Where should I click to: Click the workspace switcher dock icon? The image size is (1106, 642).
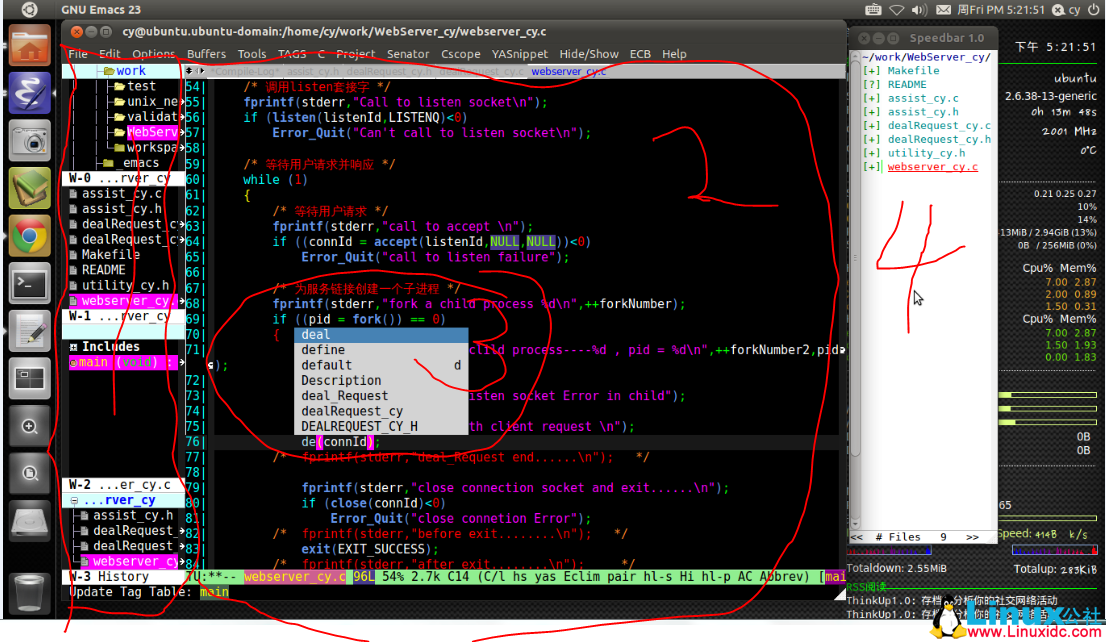(x=30, y=380)
